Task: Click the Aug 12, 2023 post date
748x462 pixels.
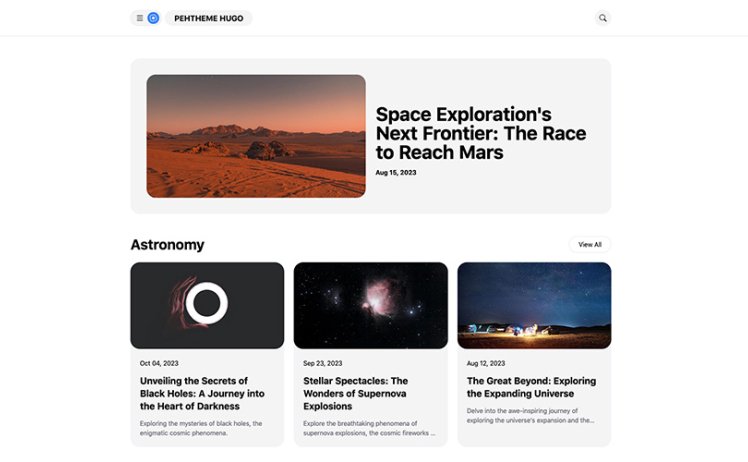Action: point(486,363)
